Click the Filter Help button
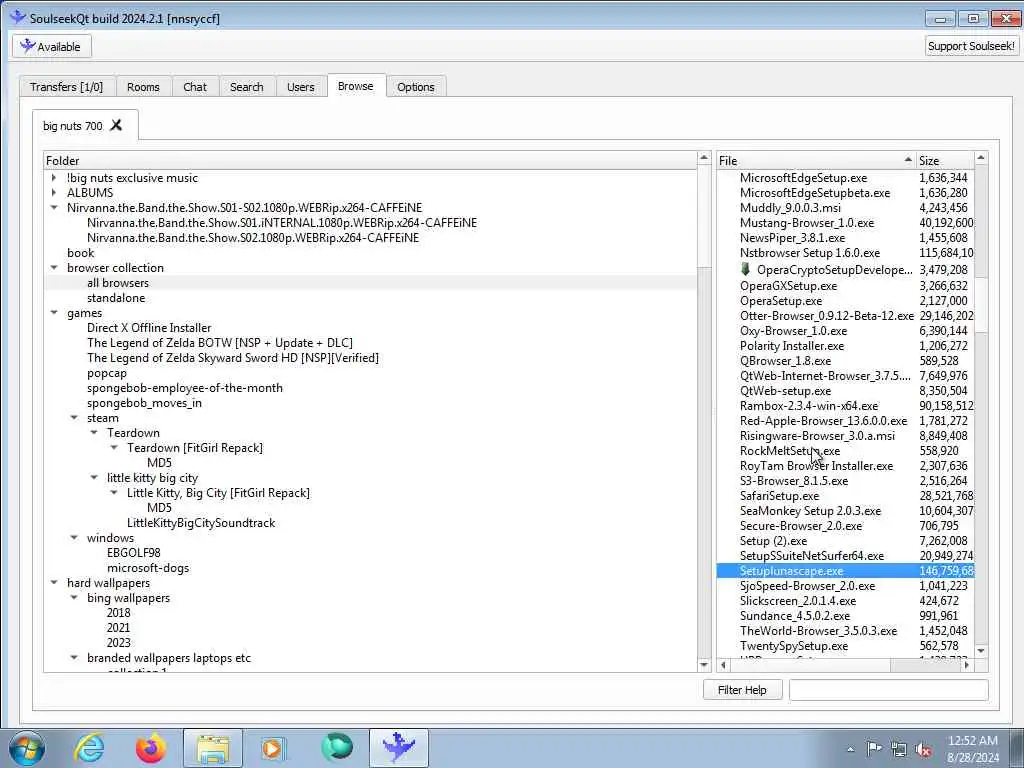 (x=743, y=690)
